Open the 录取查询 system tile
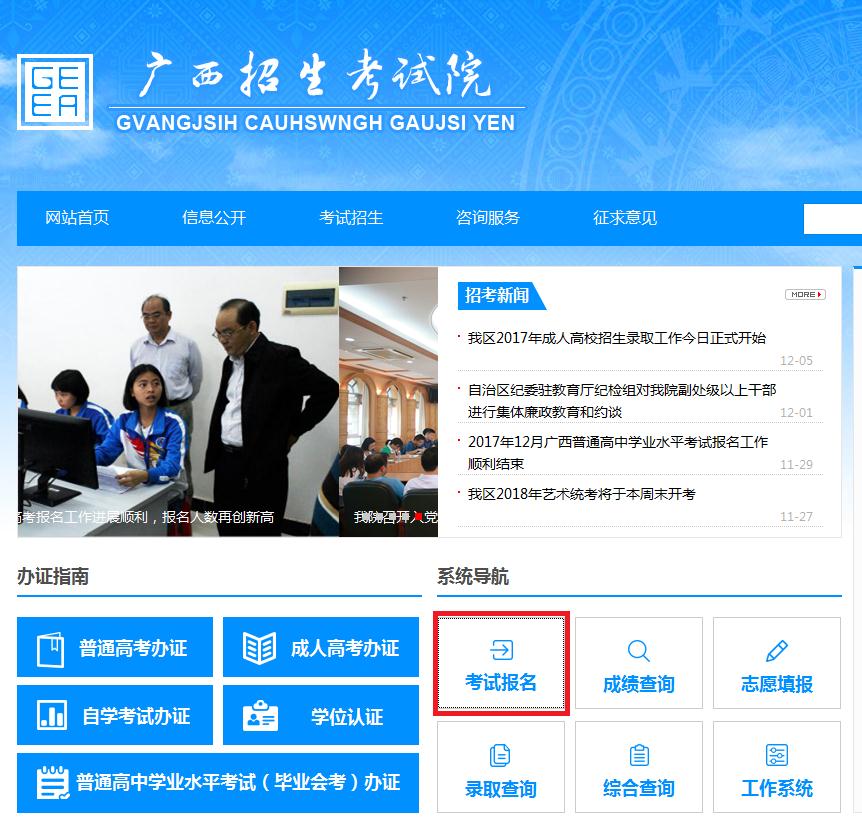The width and height of the screenshot is (862, 823). [501, 767]
